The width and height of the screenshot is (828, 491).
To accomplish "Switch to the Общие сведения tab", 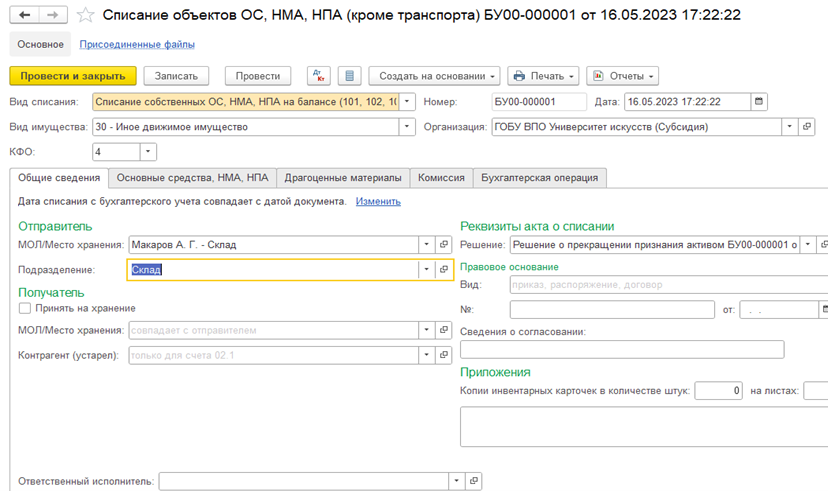I will 59,178.
